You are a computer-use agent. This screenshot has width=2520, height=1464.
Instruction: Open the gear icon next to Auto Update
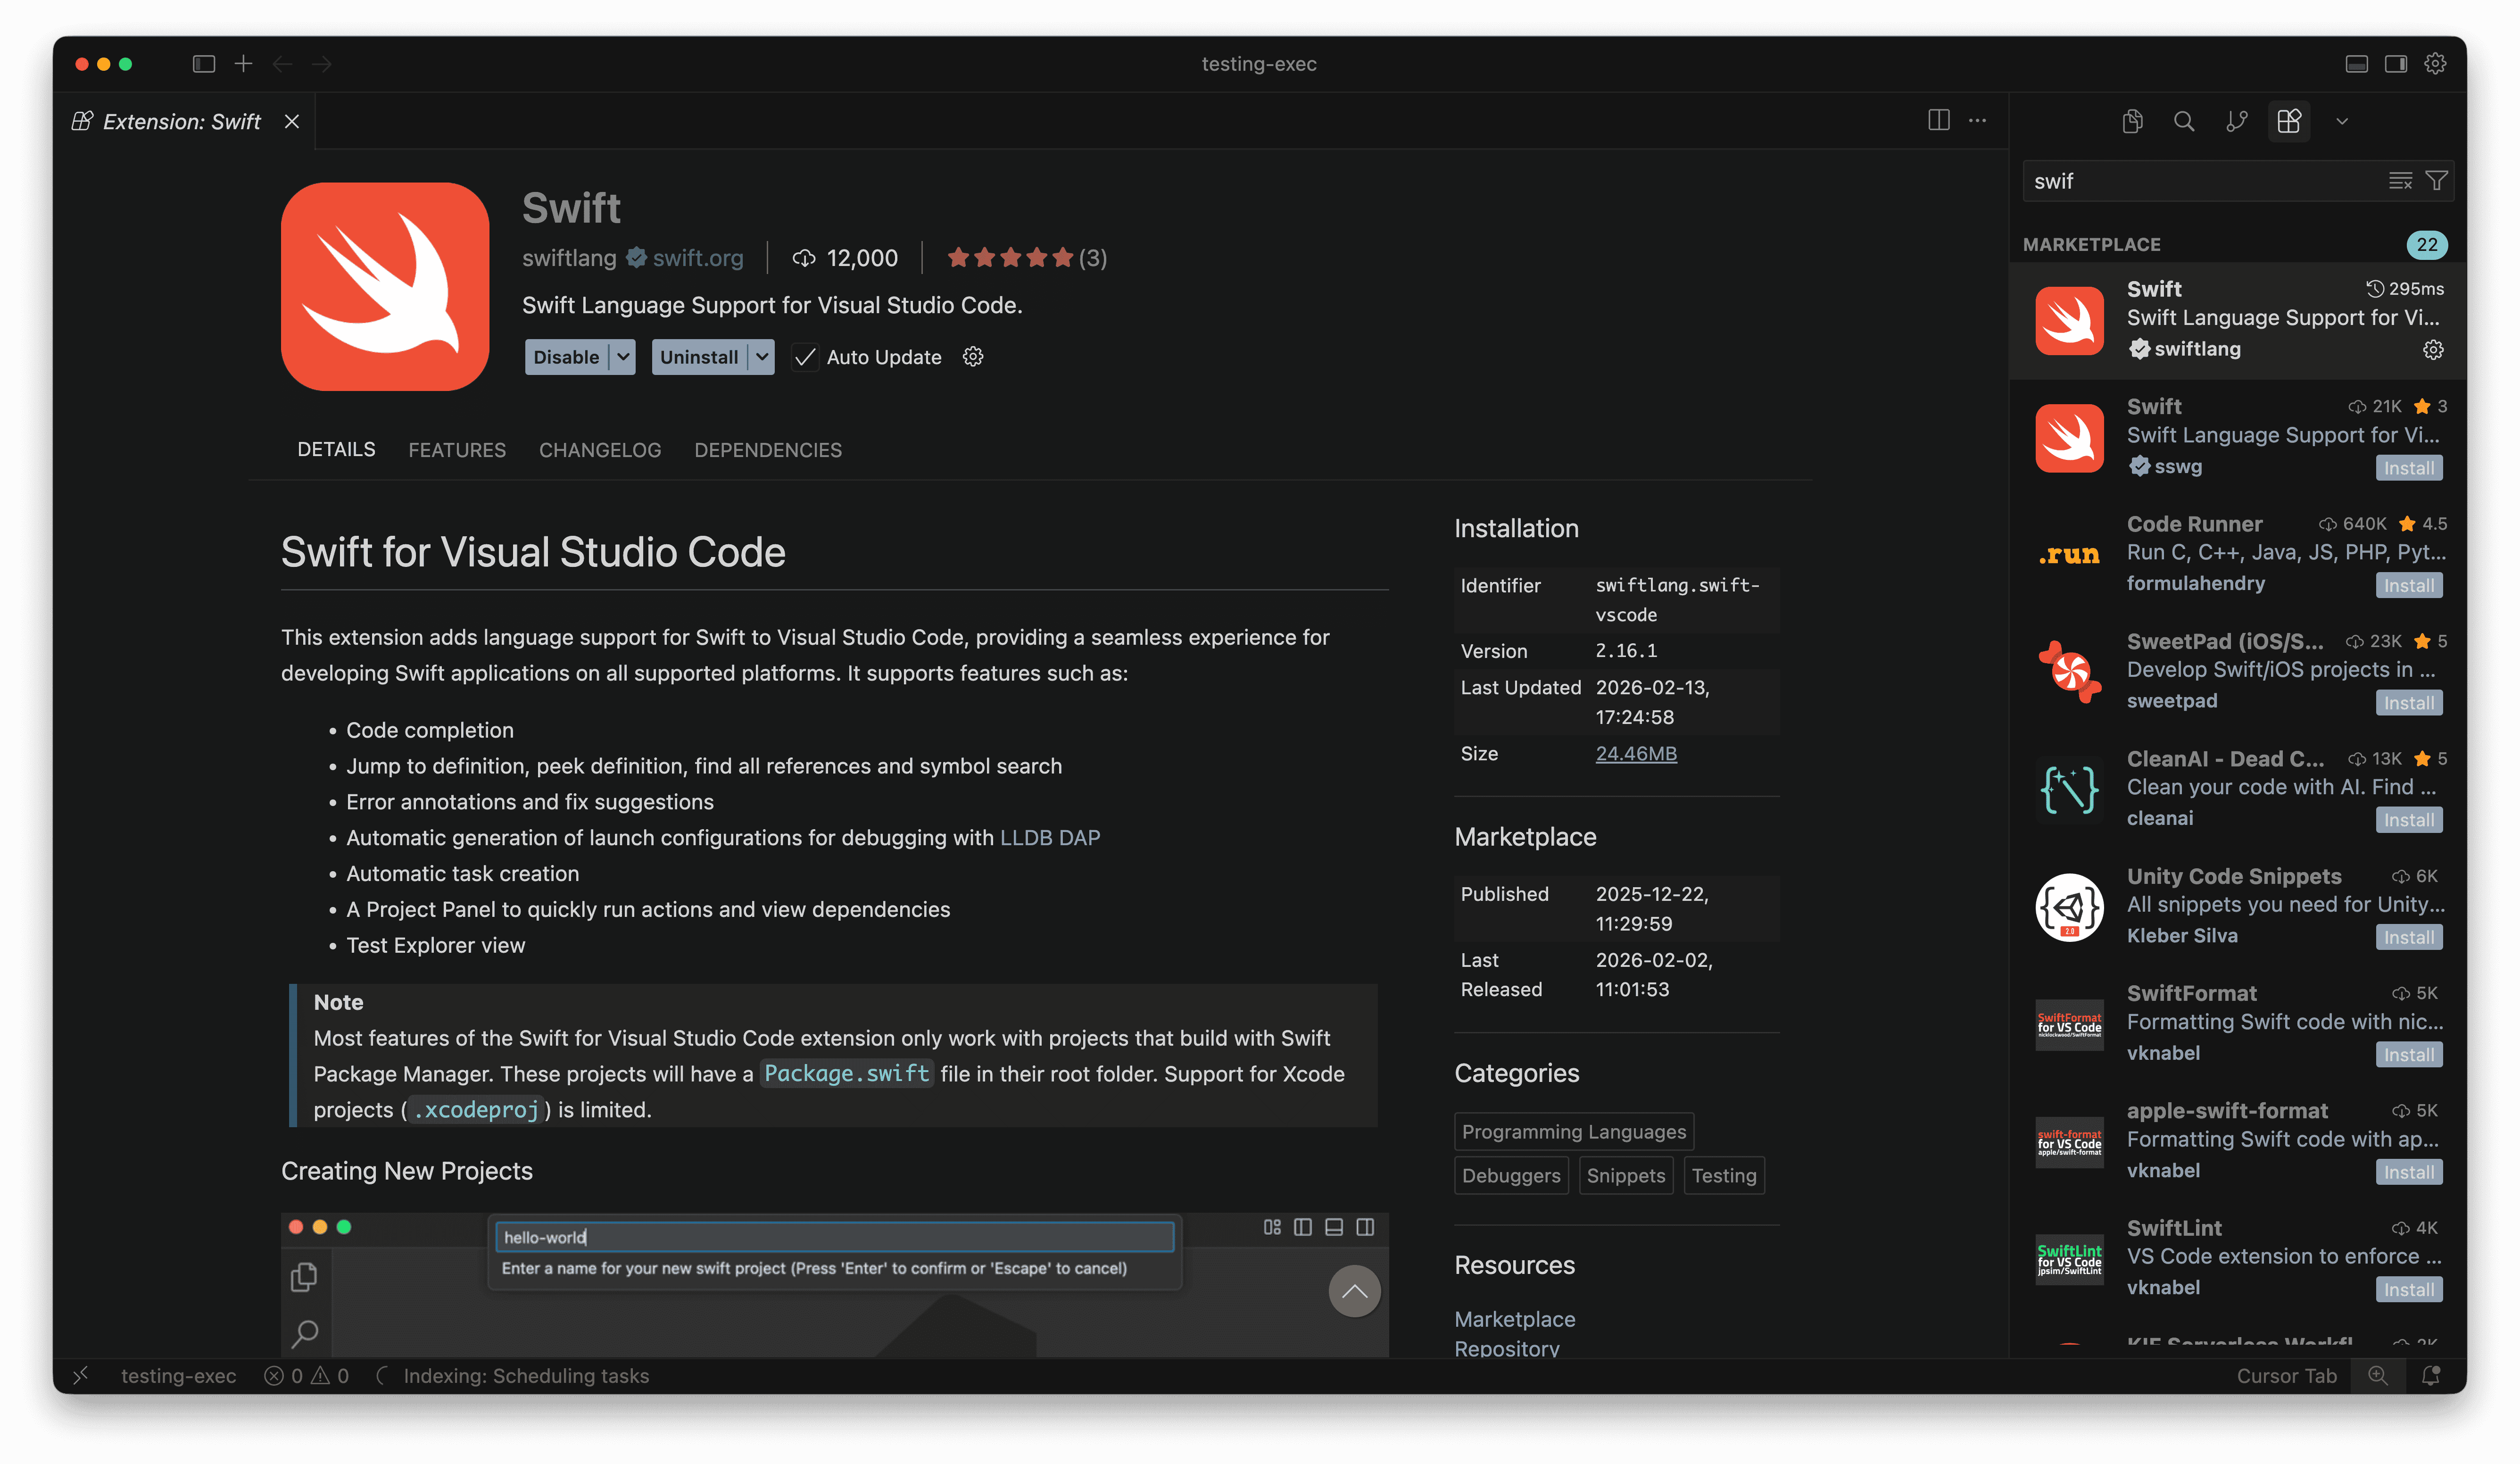973,357
